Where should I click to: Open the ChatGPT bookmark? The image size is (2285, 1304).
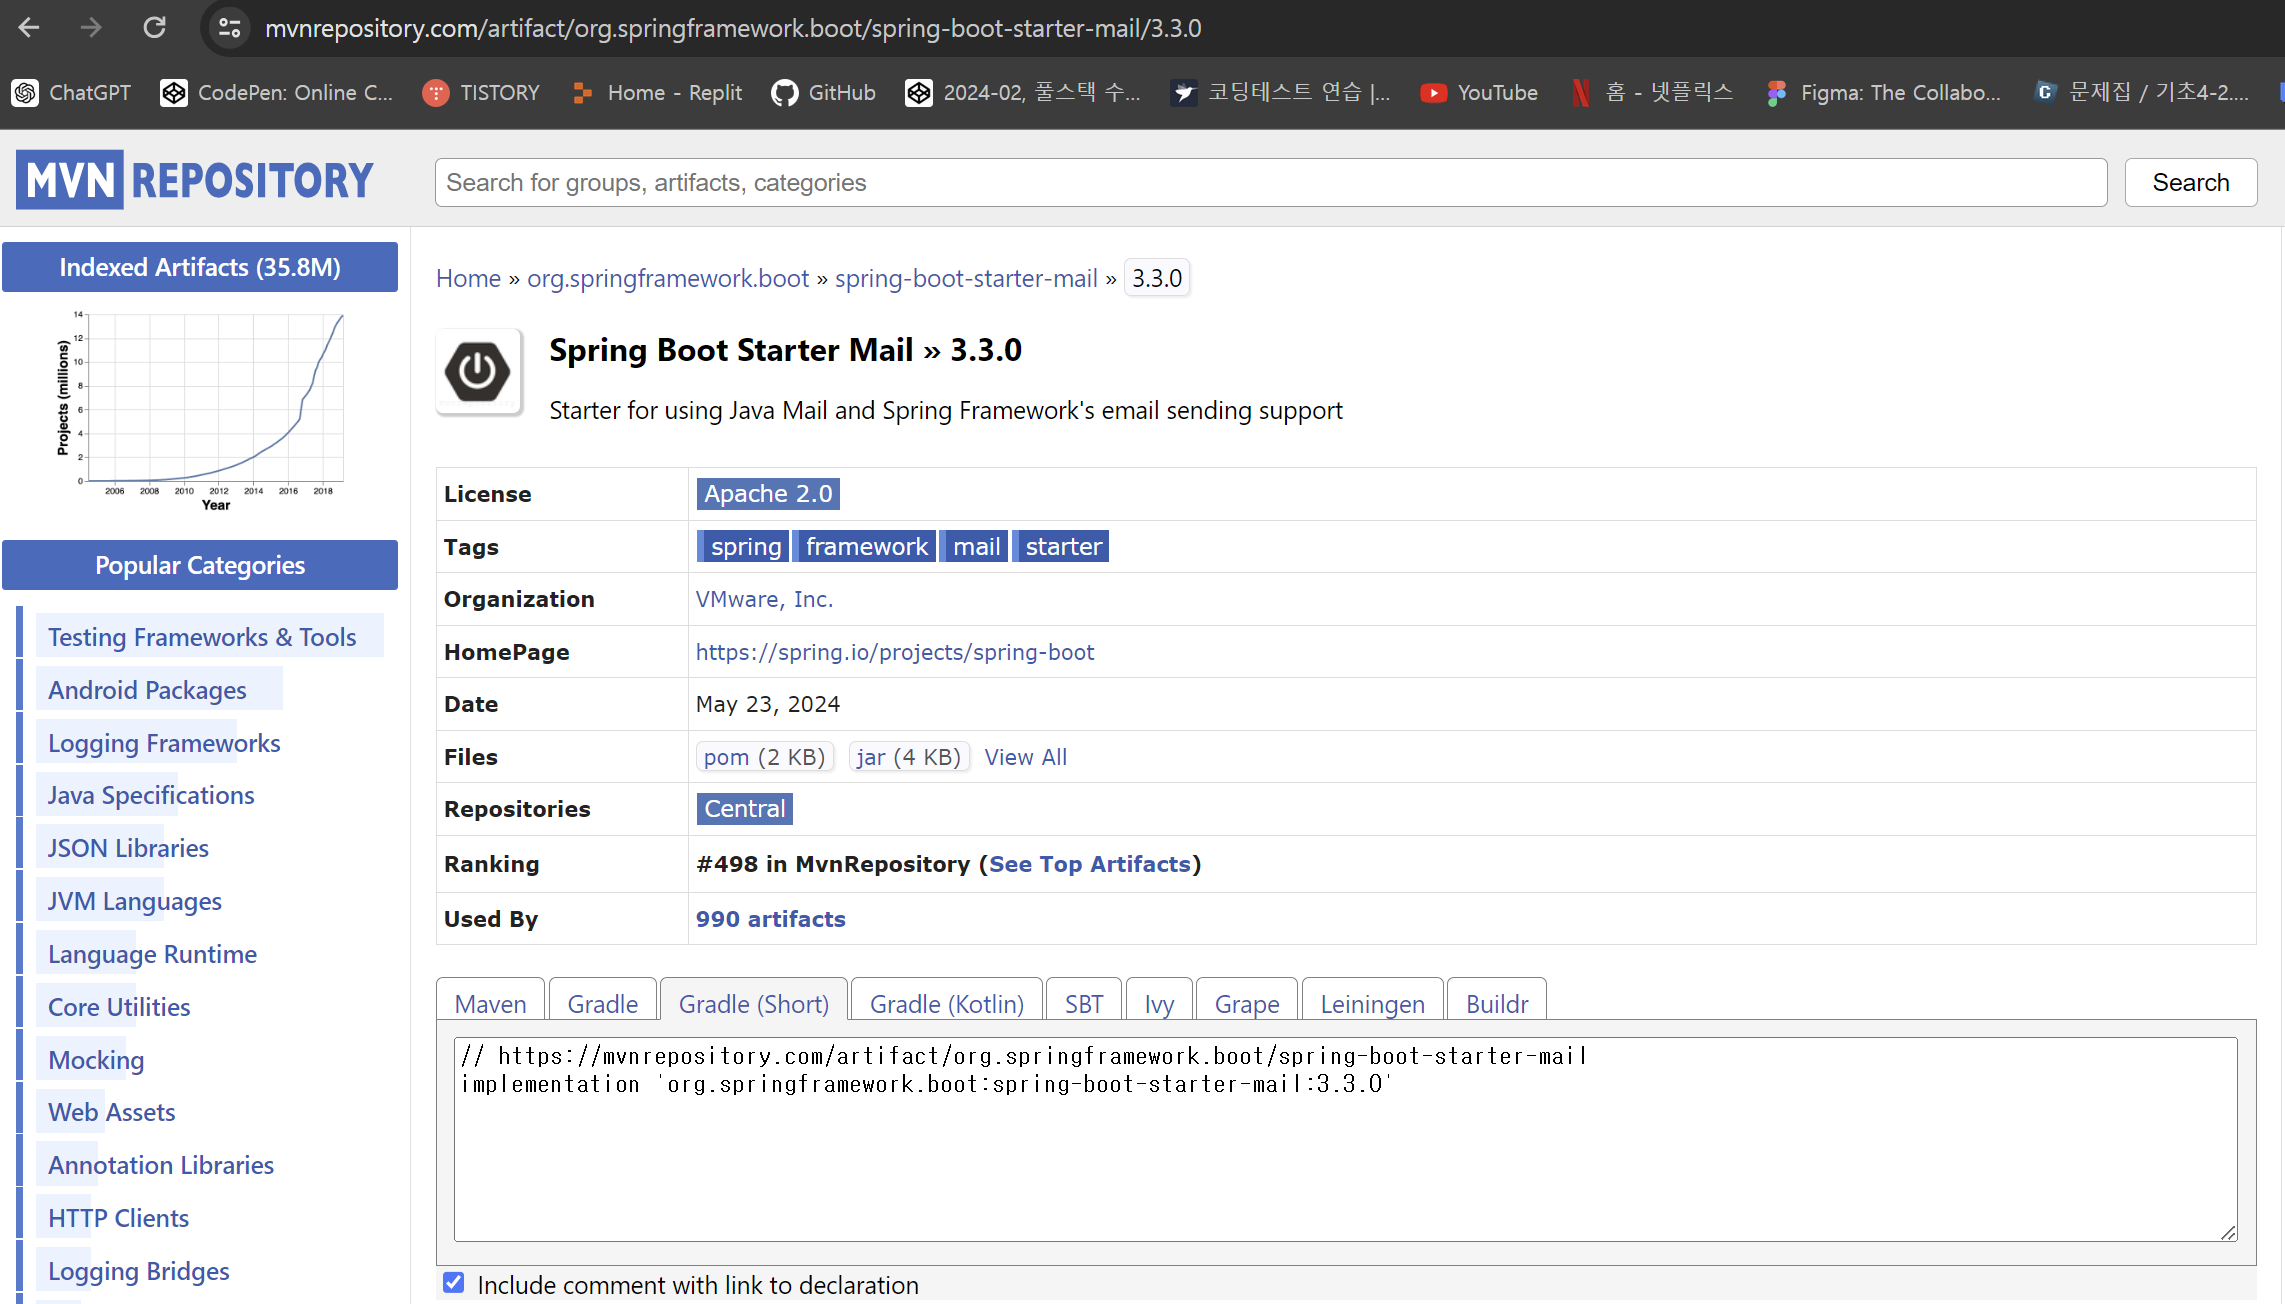pyautogui.click(x=72, y=93)
